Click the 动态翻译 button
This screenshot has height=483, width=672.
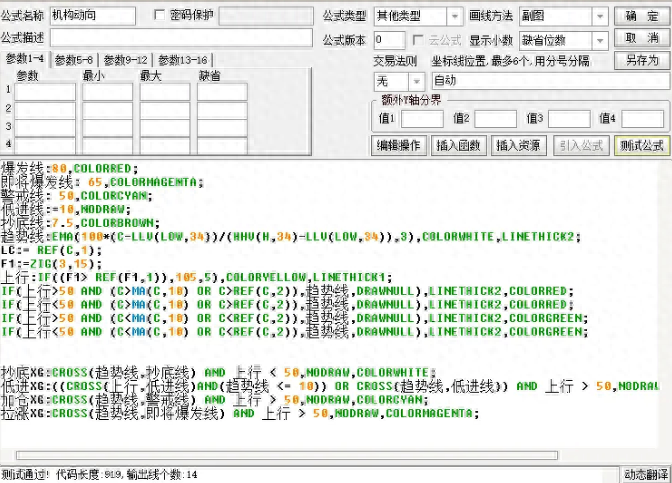point(644,474)
